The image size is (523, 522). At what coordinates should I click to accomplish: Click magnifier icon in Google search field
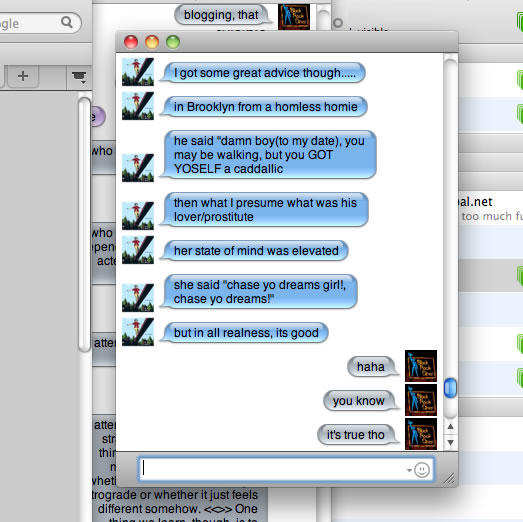67,22
